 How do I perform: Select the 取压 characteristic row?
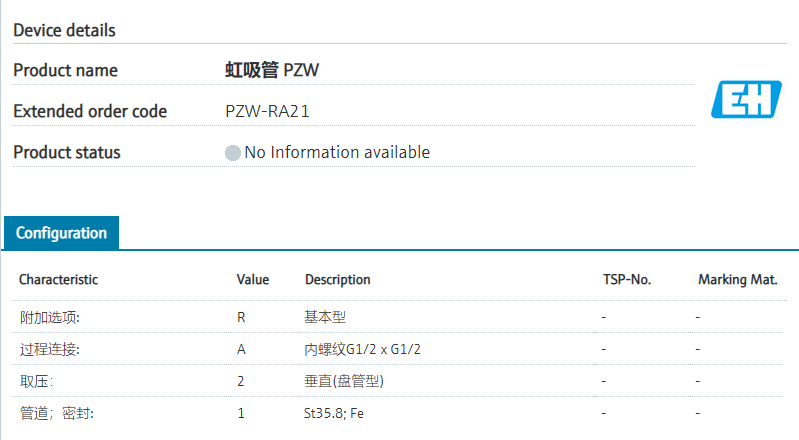(x=36, y=381)
